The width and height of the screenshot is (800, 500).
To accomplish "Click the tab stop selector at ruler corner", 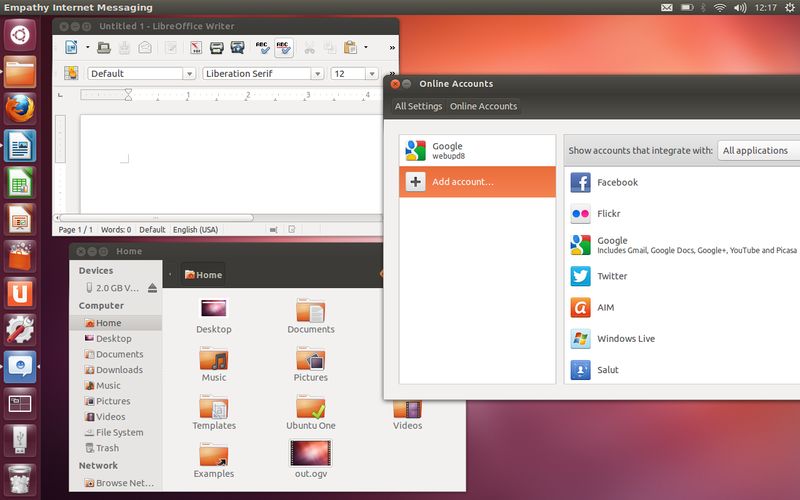I will [x=60, y=95].
